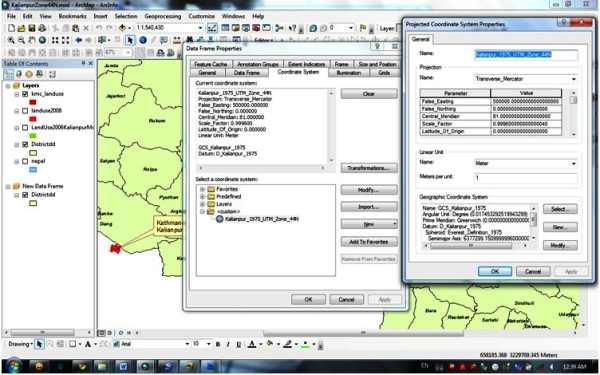Go back to previous extent arrow
Image resolution: width=600 pixels, height=375 pixels.
click(78, 40)
